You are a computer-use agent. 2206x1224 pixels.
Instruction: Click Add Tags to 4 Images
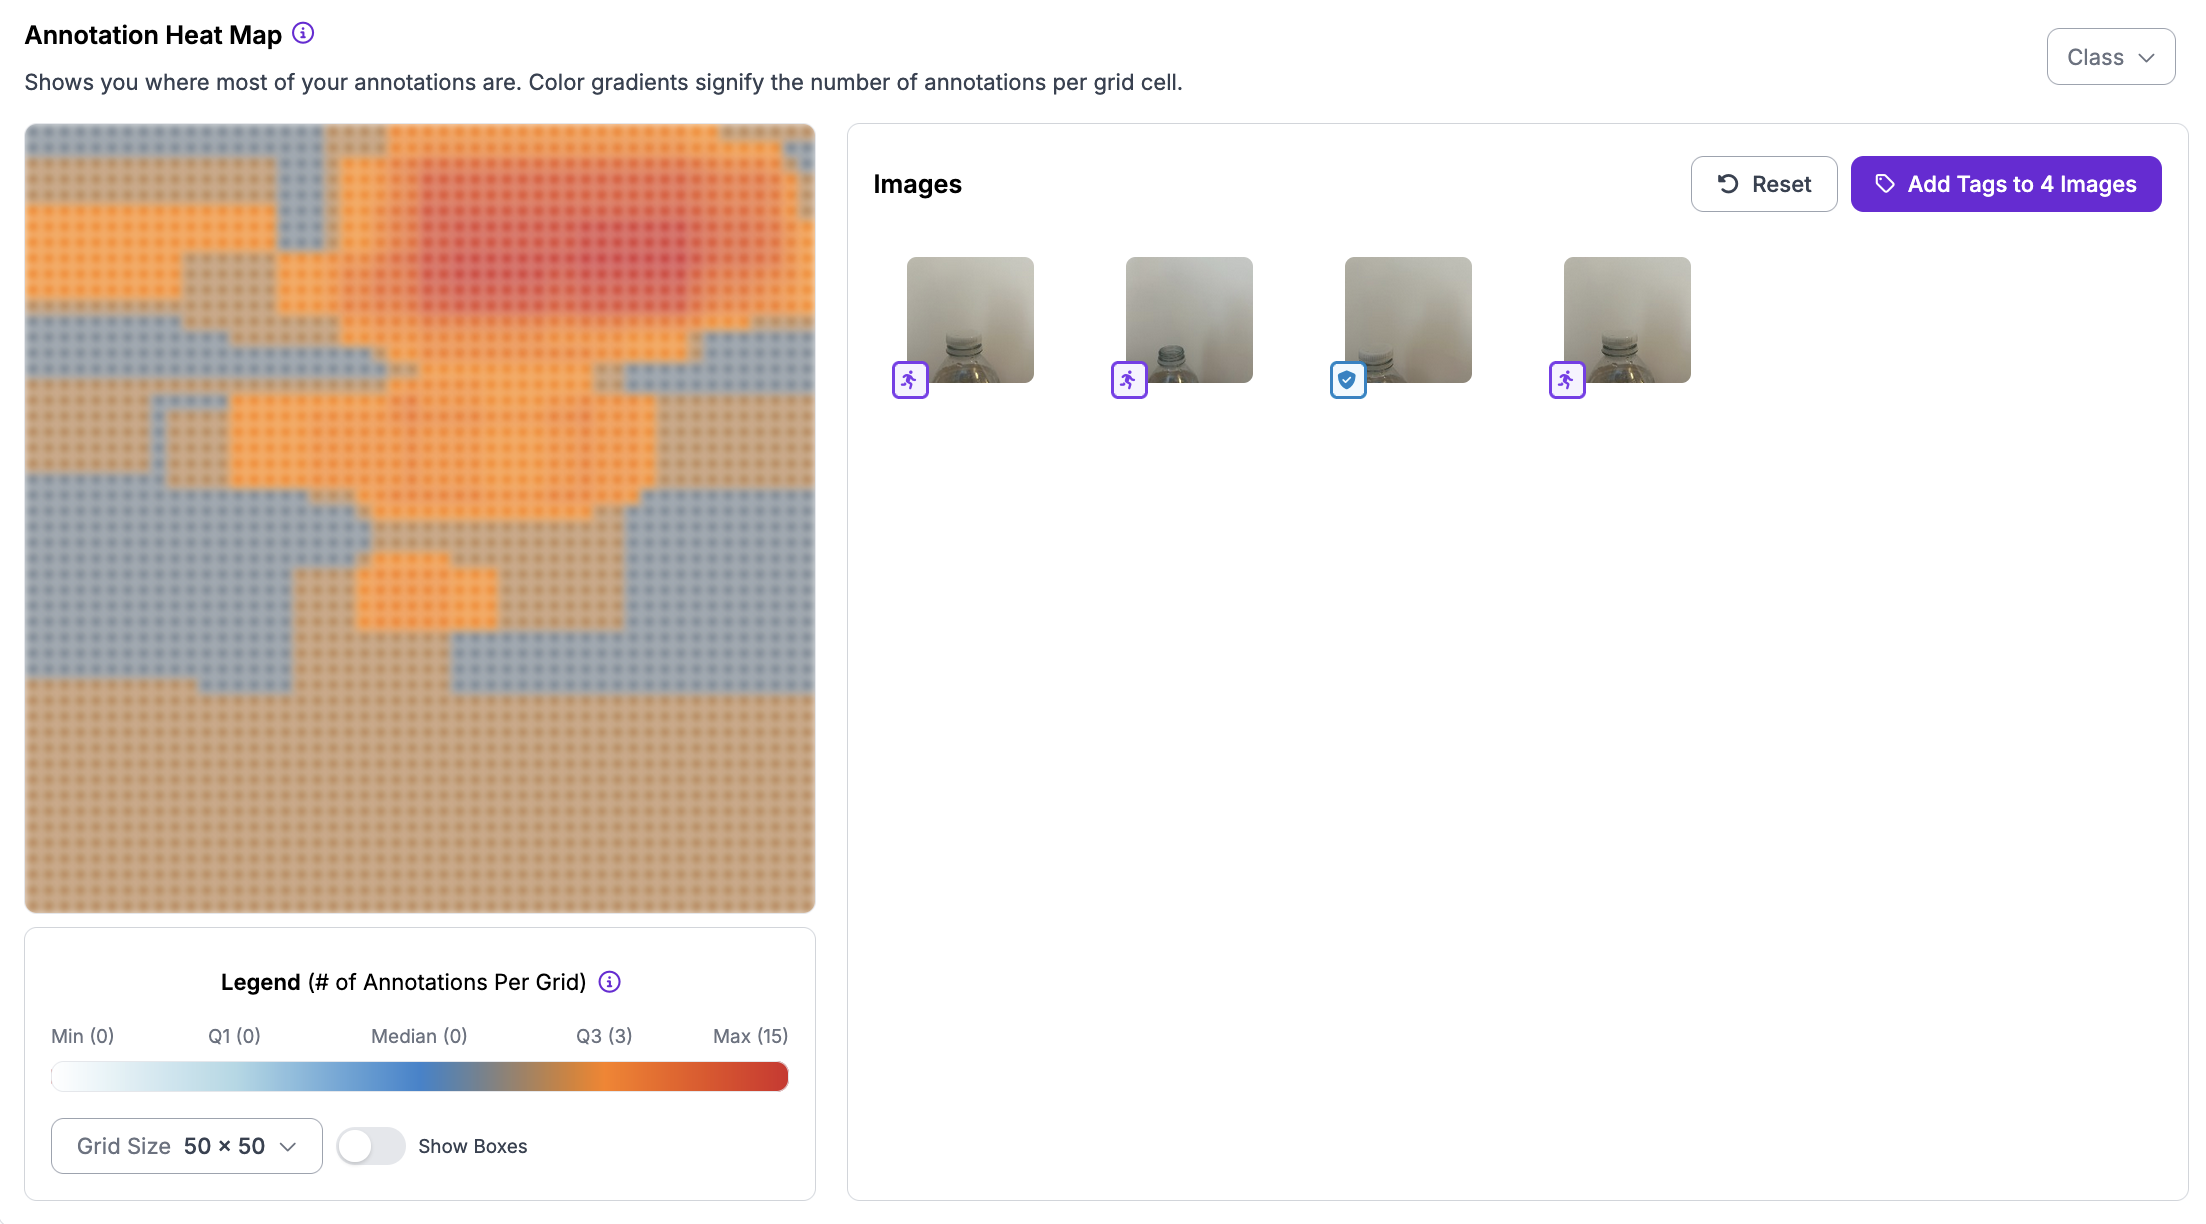point(2005,184)
